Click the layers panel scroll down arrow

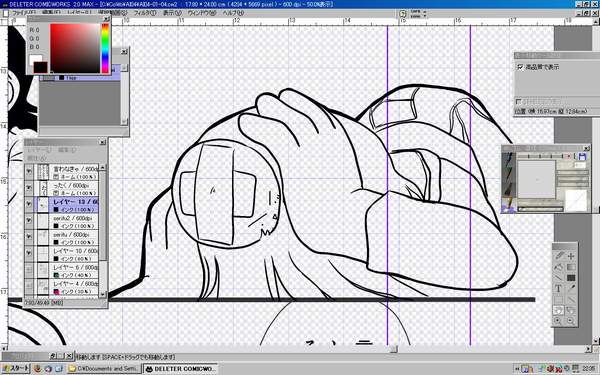coord(103,294)
